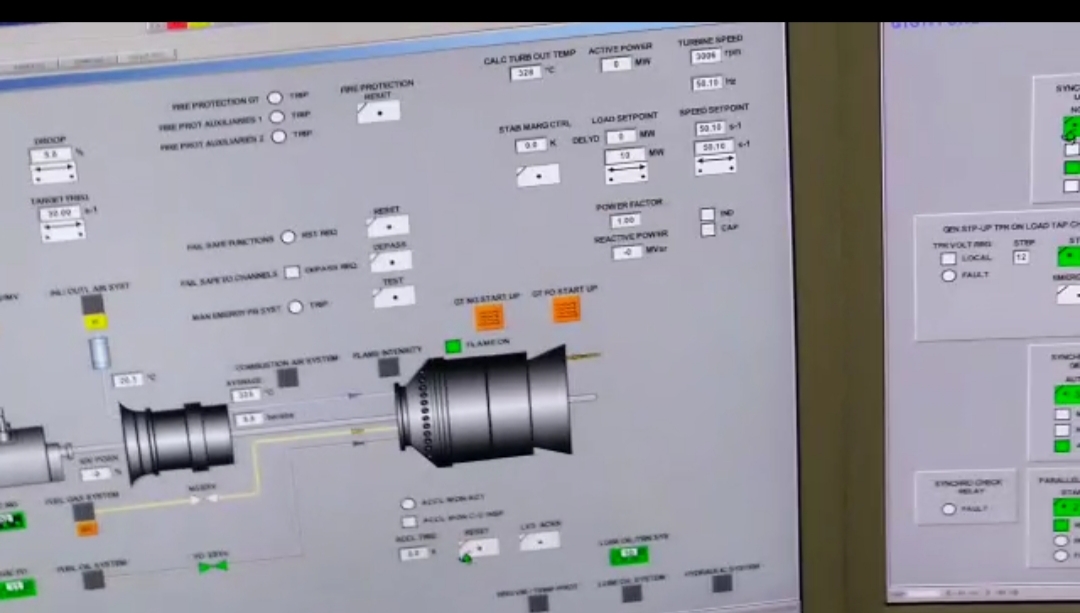Screen dimensions: 1080x613
Task: Click the button under STAB MARG CTRL
Action: click(538, 175)
